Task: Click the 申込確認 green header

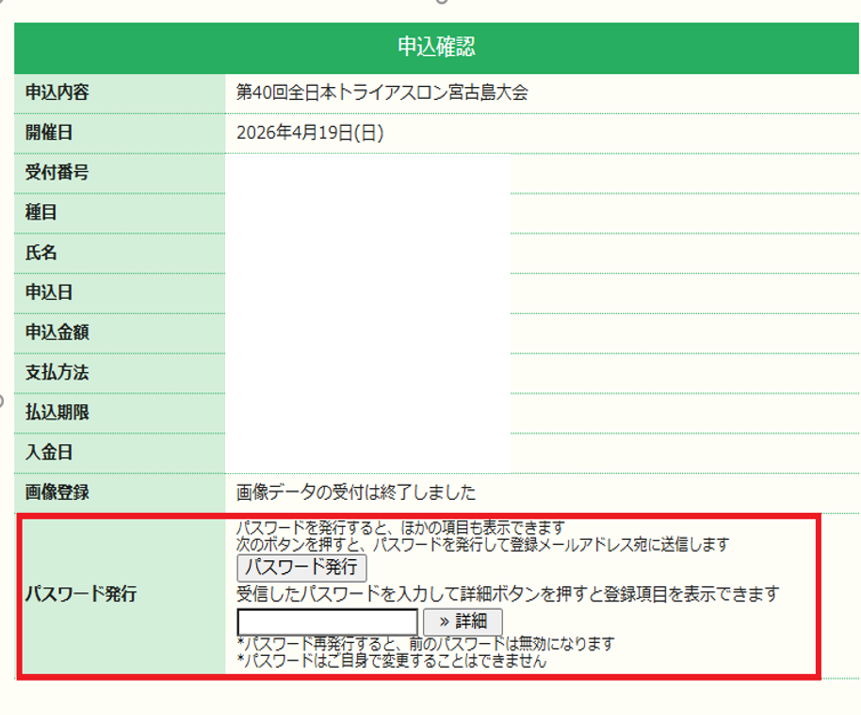Action: 436,46
